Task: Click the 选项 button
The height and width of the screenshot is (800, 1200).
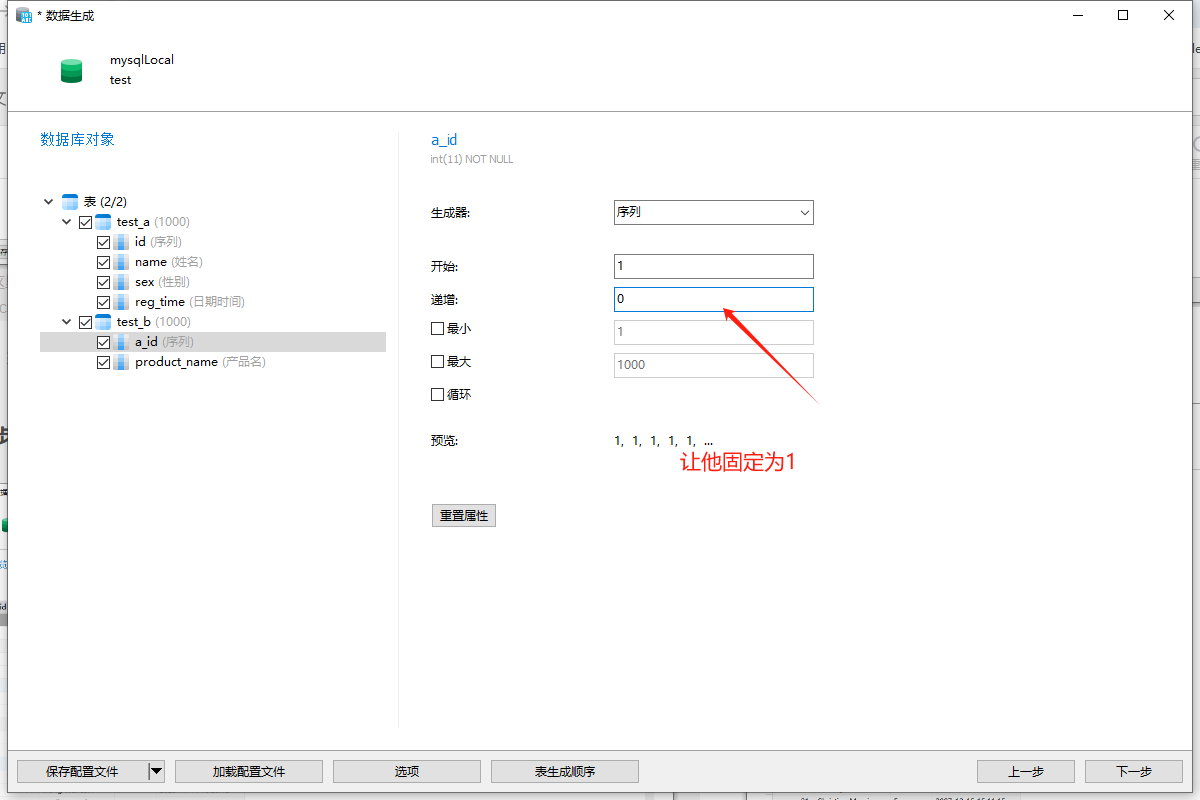Action: point(407,771)
